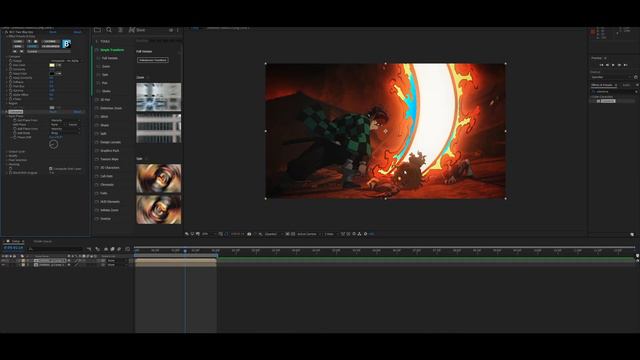Open the Add Mode Wrap dropdown

[64, 133]
